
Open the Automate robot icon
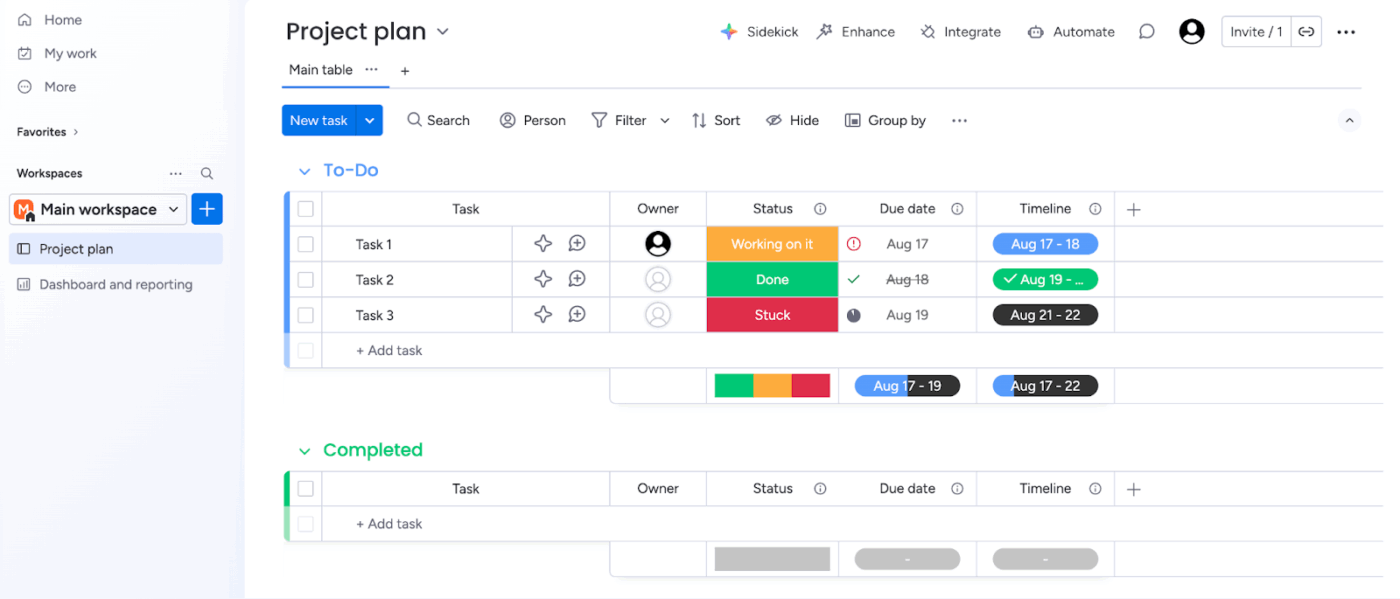tap(1036, 32)
